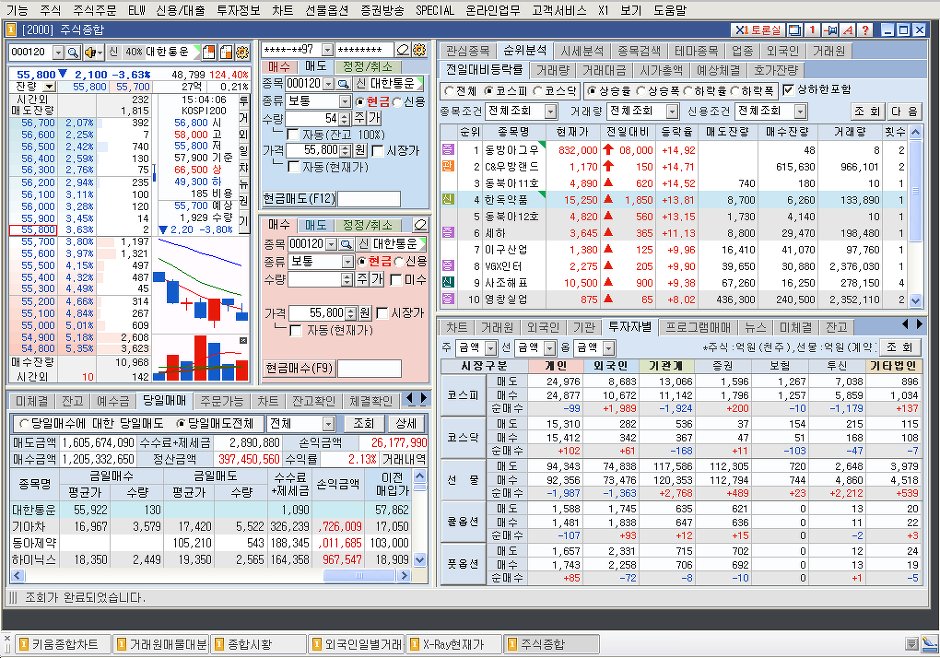Click the red 'A' font icon
This screenshot has height=658, width=940.
tap(848, 30)
